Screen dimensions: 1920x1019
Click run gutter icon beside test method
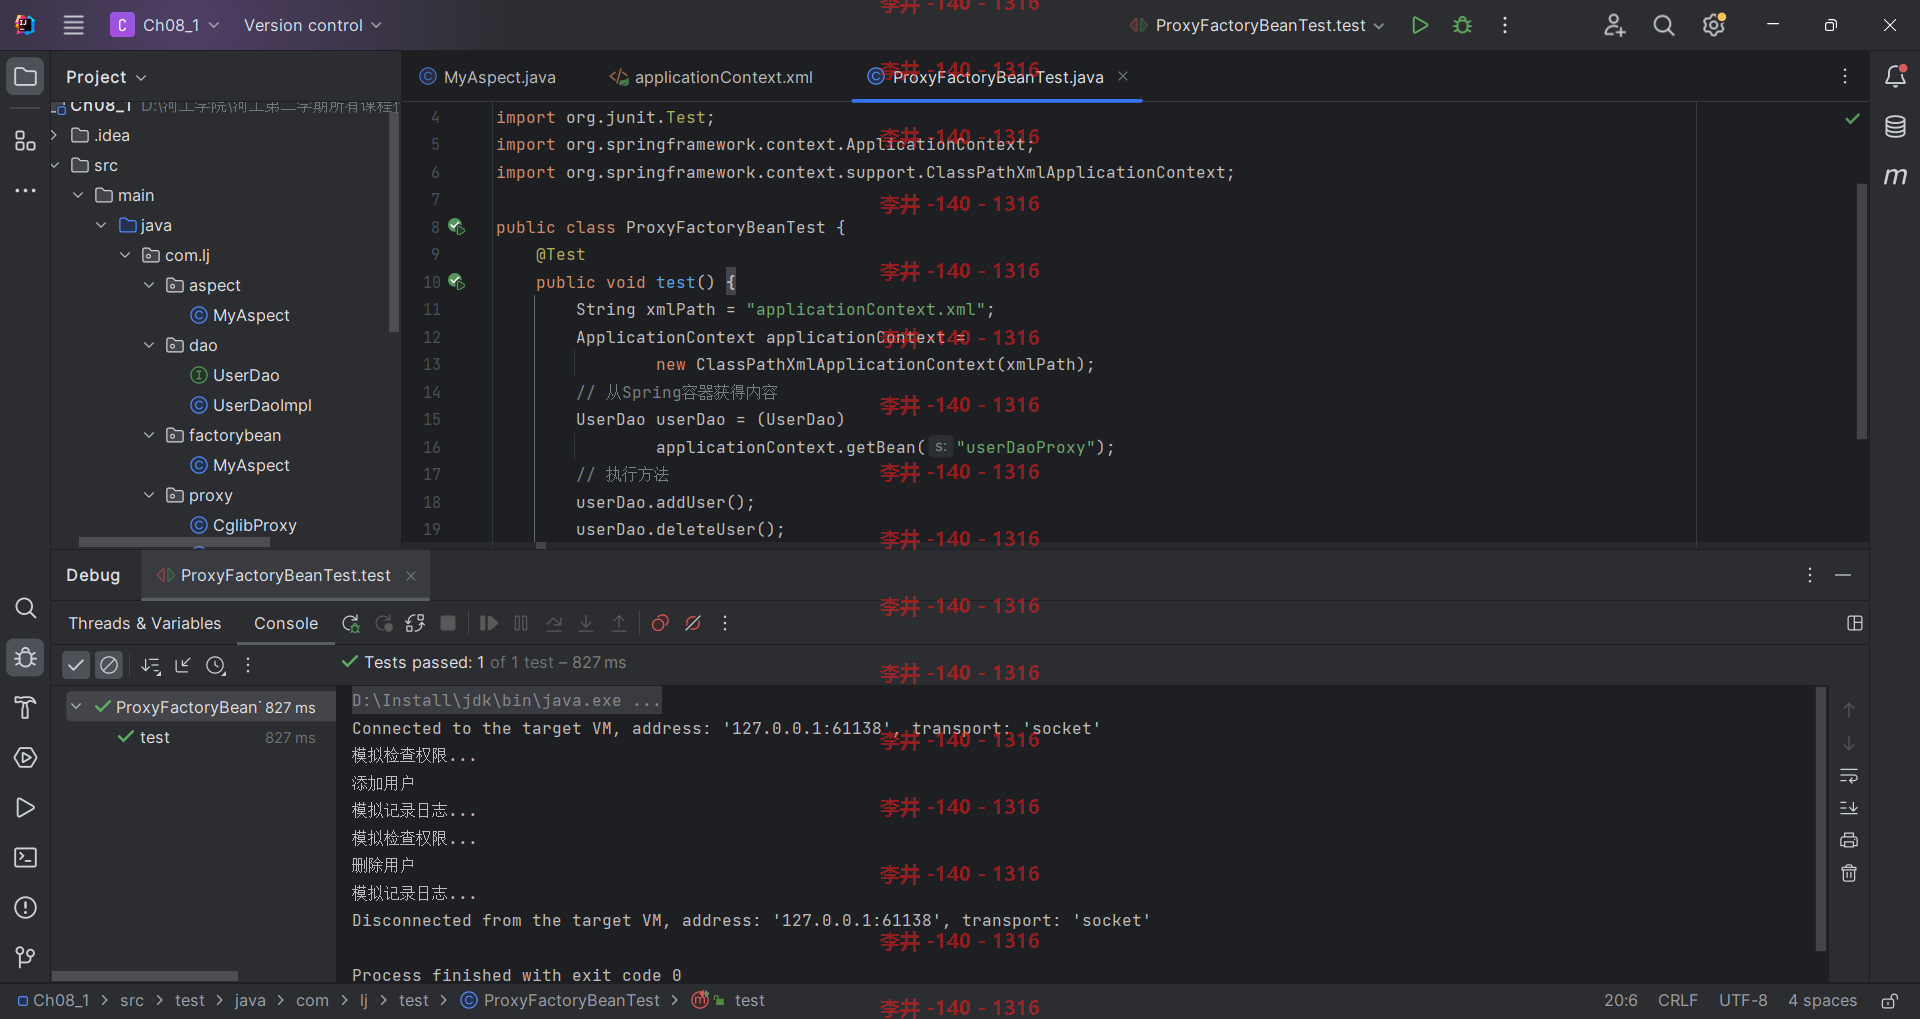point(456,282)
